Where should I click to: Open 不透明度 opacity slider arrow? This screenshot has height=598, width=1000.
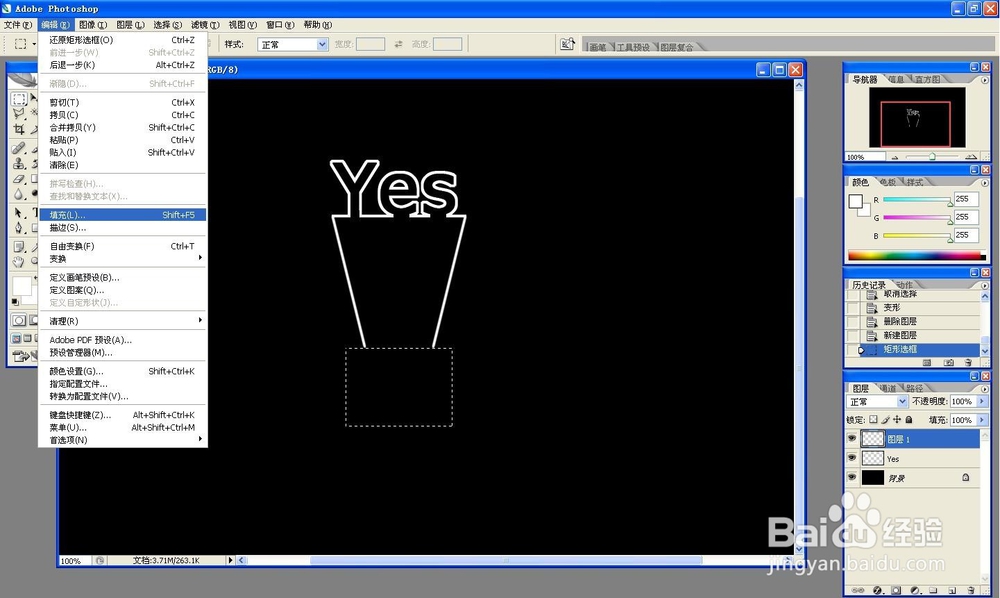pyautogui.click(x=982, y=402)
